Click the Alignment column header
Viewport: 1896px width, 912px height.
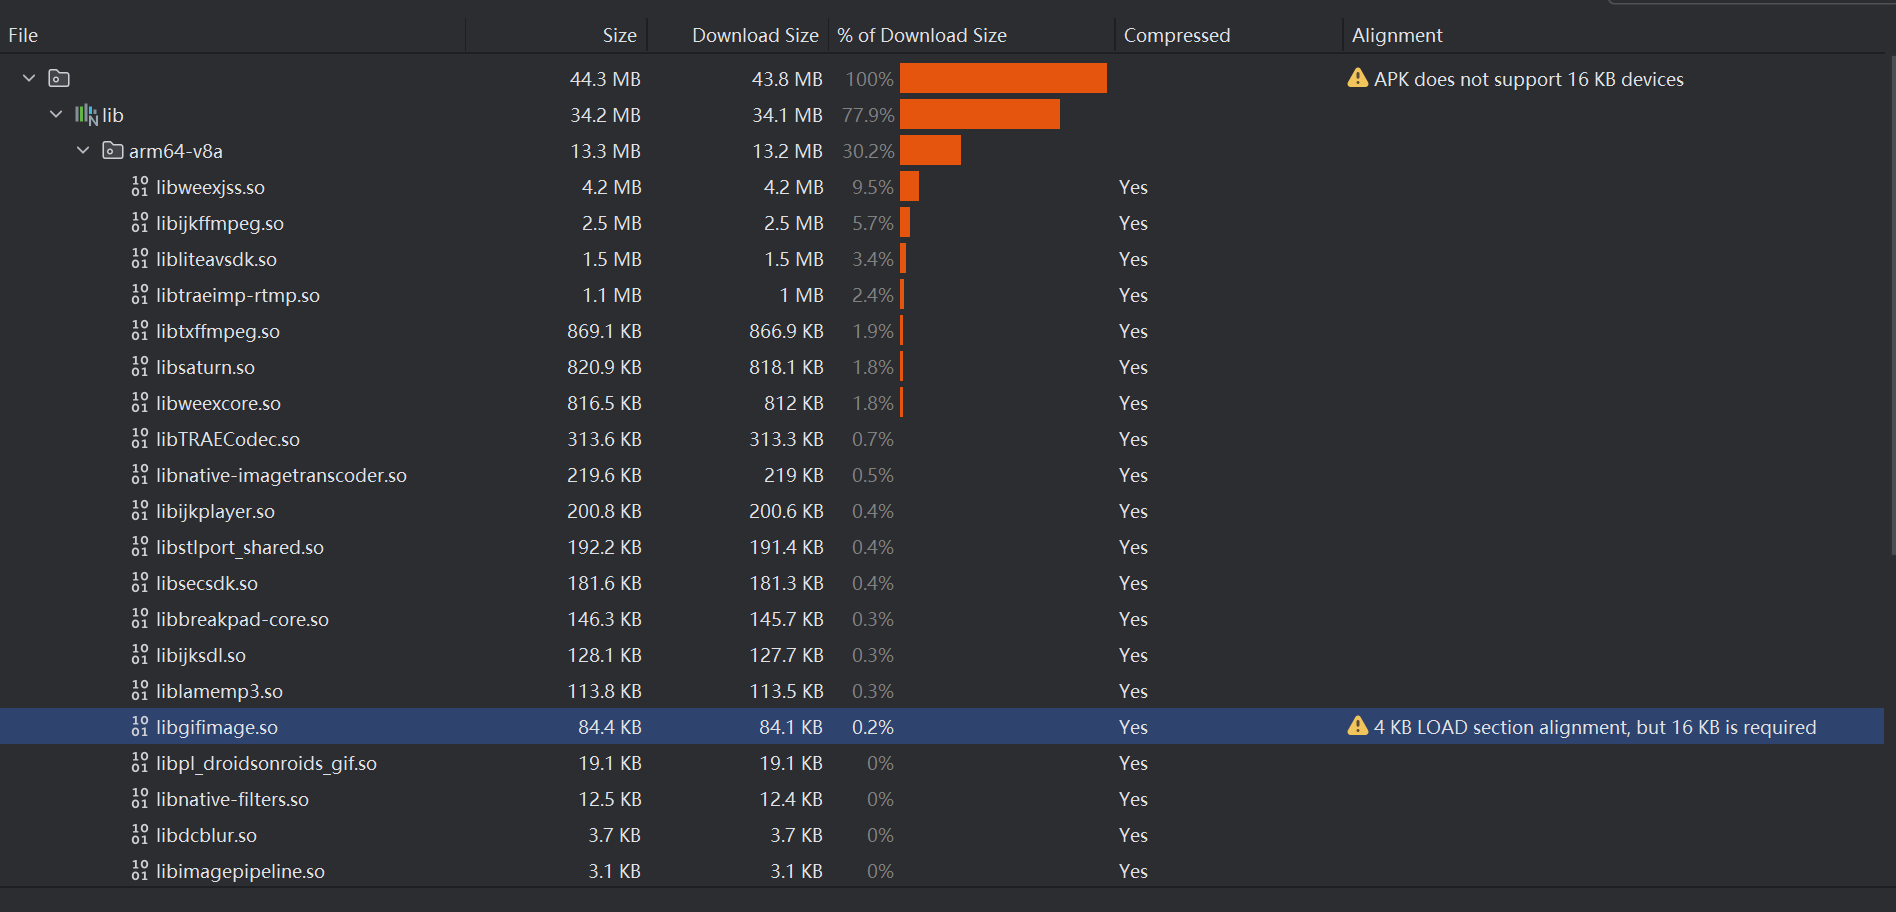point(1396,35)
